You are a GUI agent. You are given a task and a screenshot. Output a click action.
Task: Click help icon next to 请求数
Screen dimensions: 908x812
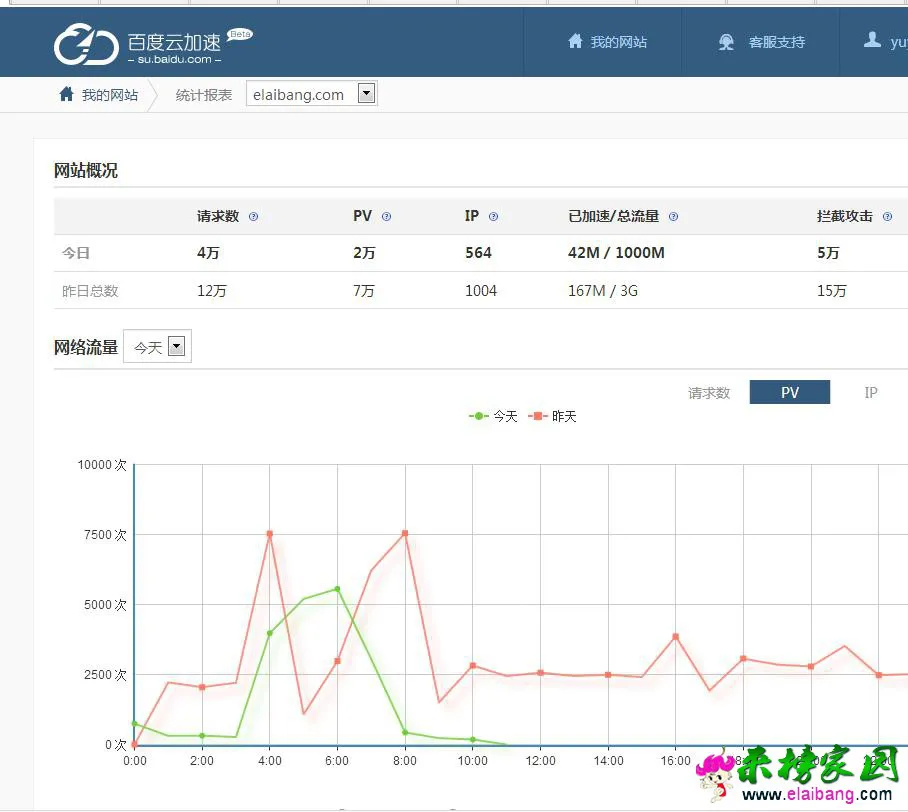coord(253,217)
